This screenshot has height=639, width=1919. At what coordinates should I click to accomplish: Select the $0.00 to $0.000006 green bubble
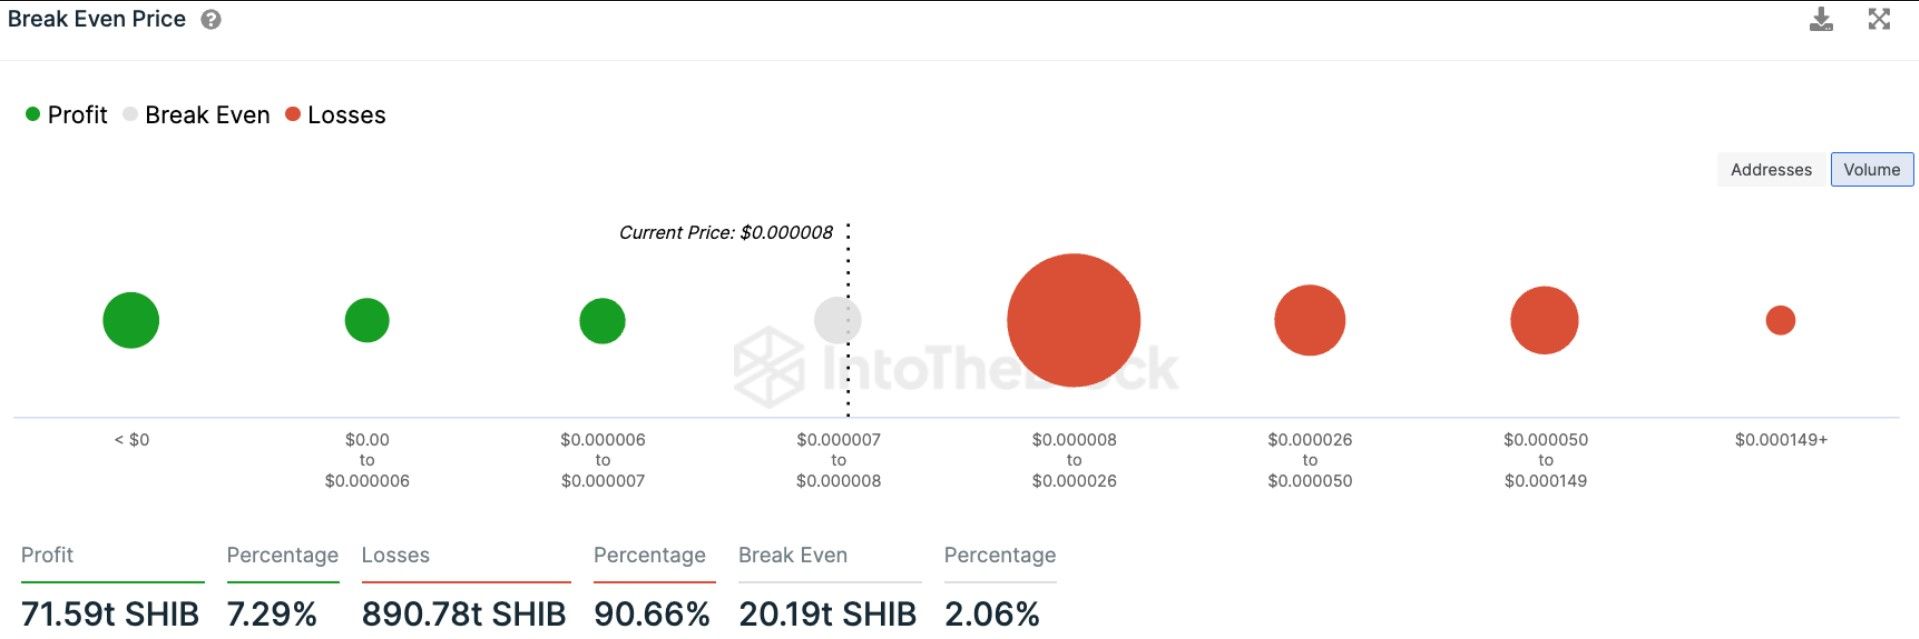367,320
